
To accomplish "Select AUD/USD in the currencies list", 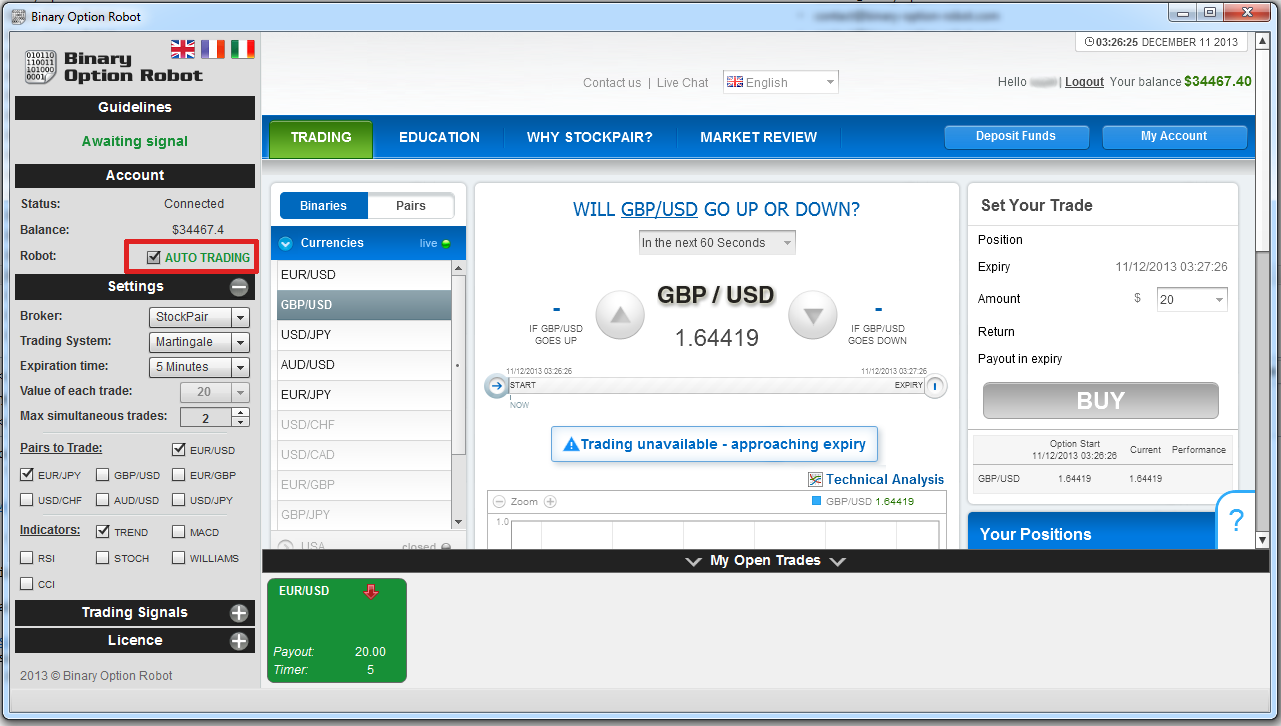I will point(364,365).
